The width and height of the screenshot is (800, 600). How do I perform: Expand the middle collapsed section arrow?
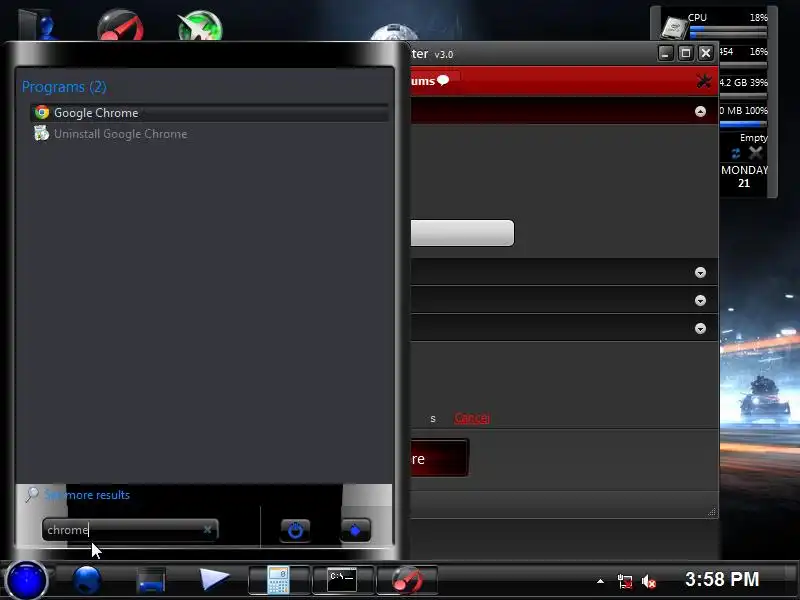(701, 301)
